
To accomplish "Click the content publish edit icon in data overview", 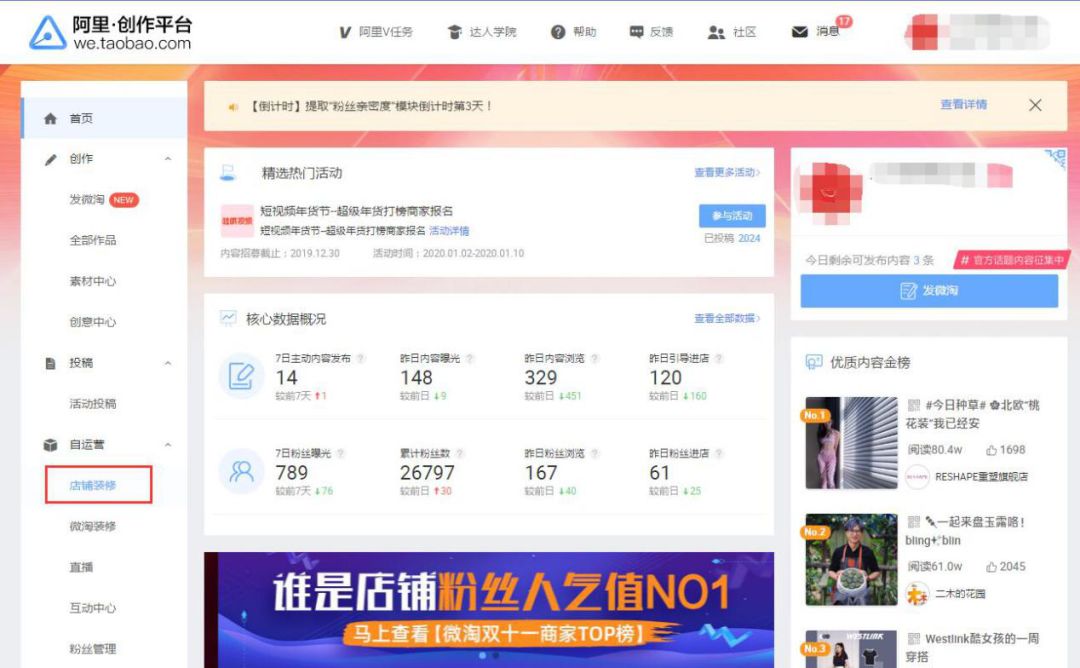I will tap(241, 376).
